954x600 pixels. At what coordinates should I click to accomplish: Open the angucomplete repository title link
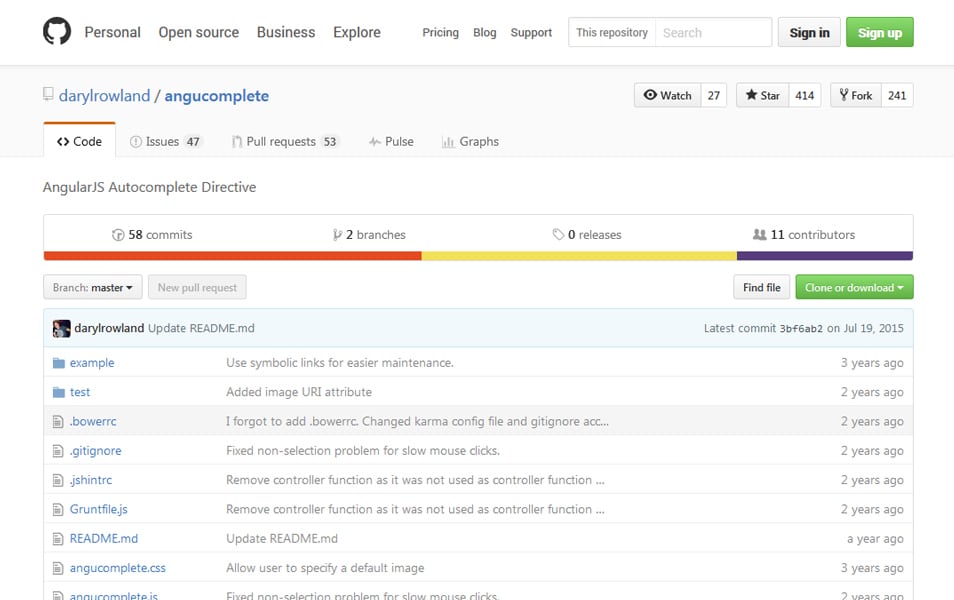click(217, 96)
